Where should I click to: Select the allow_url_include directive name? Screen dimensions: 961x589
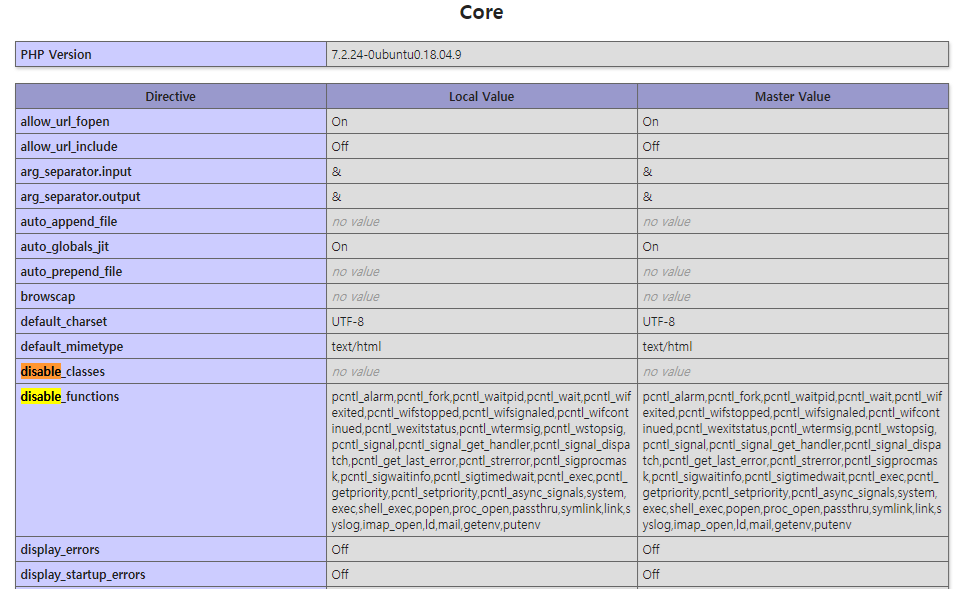click(69, 146)
